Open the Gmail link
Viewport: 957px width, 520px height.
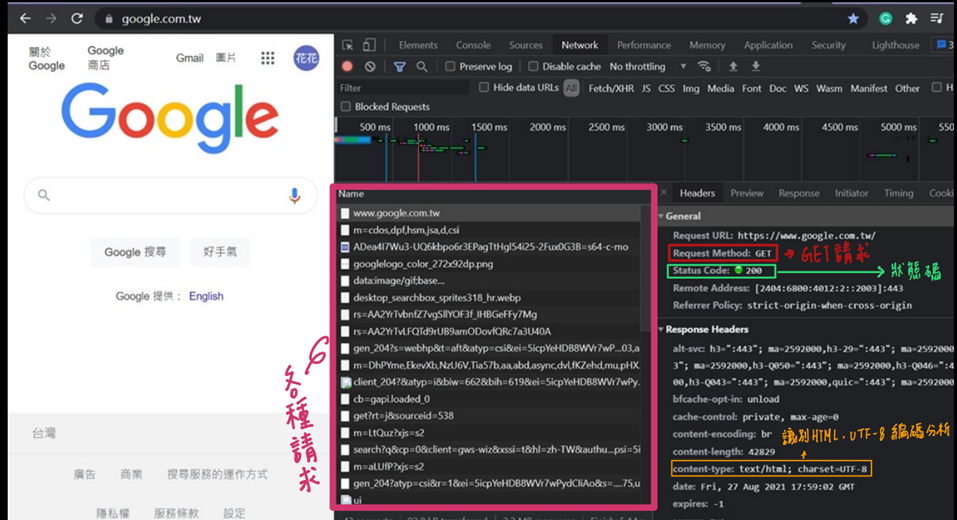tap(189, 58)
